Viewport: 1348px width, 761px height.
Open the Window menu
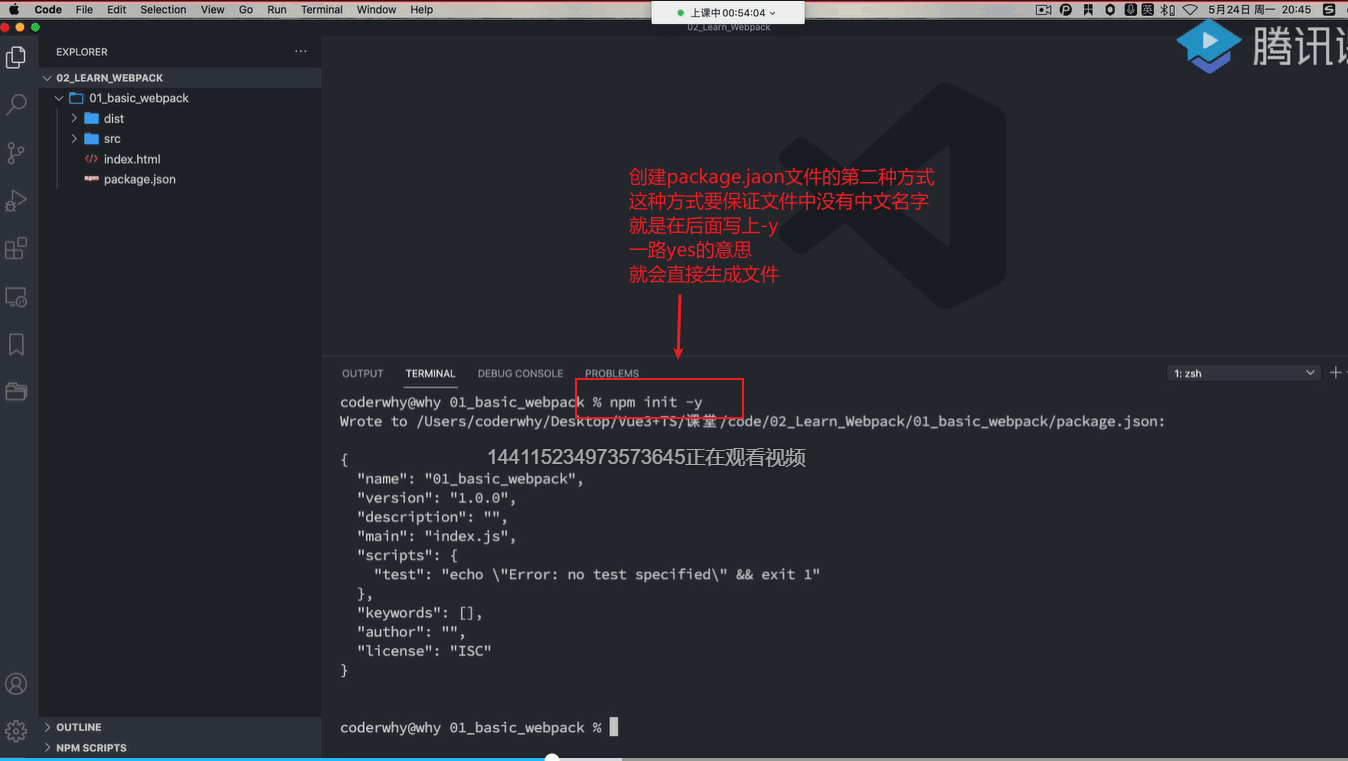click(x=377, y=9)
